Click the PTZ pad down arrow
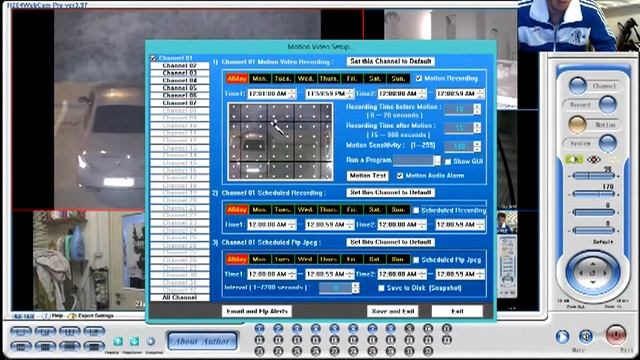This screenshot has width=640, height=360. click(x=593, y=282)
